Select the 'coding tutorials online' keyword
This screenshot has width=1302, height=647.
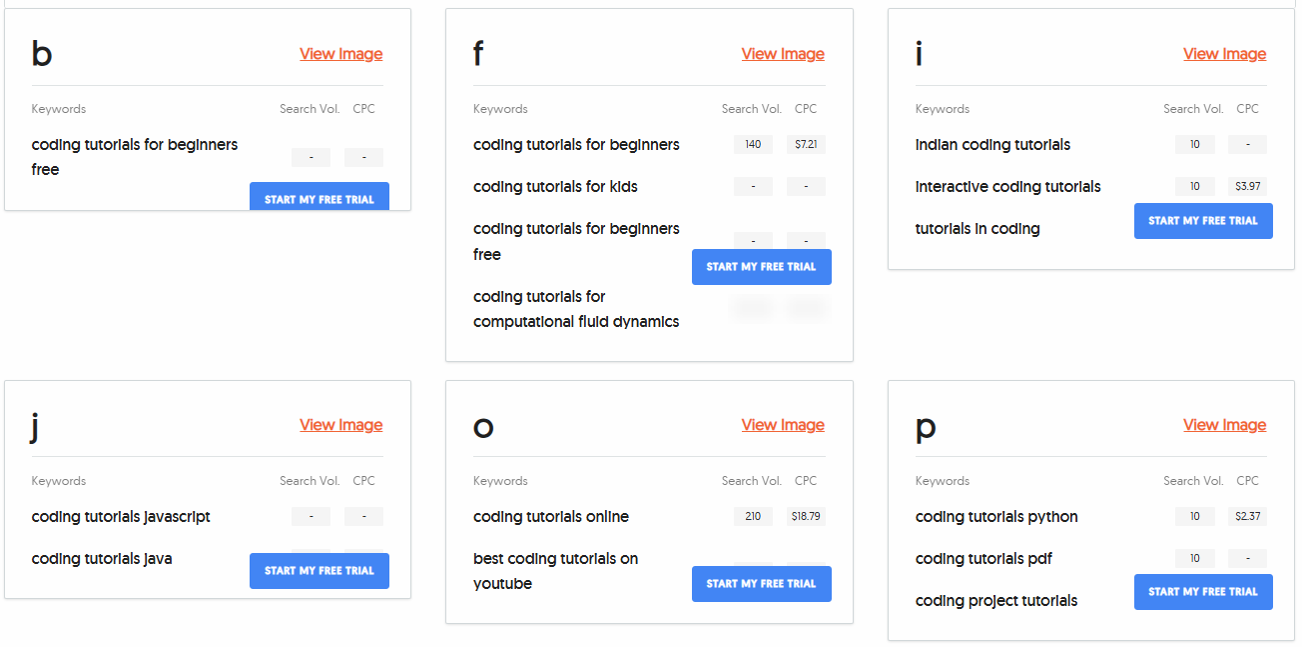coord(551,517)
